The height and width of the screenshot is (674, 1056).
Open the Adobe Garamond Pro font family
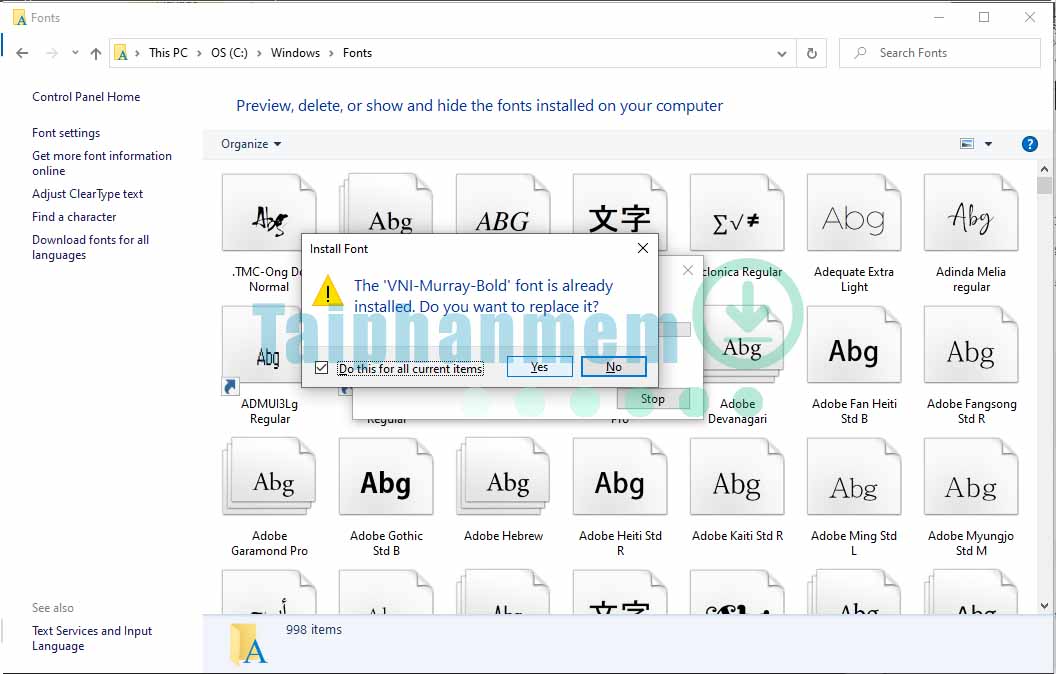tap(269, 485)
